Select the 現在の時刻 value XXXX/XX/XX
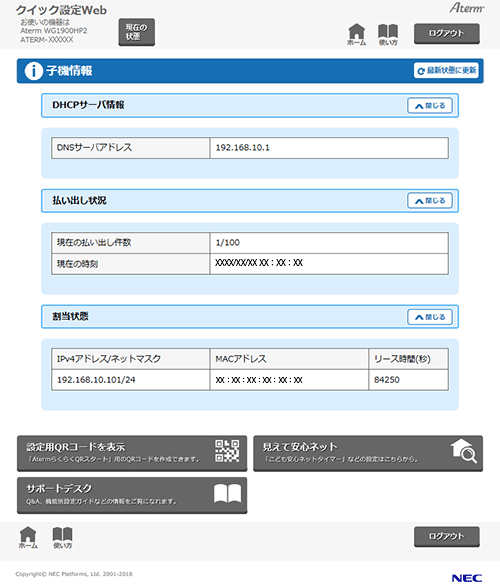 click(259, 263)
